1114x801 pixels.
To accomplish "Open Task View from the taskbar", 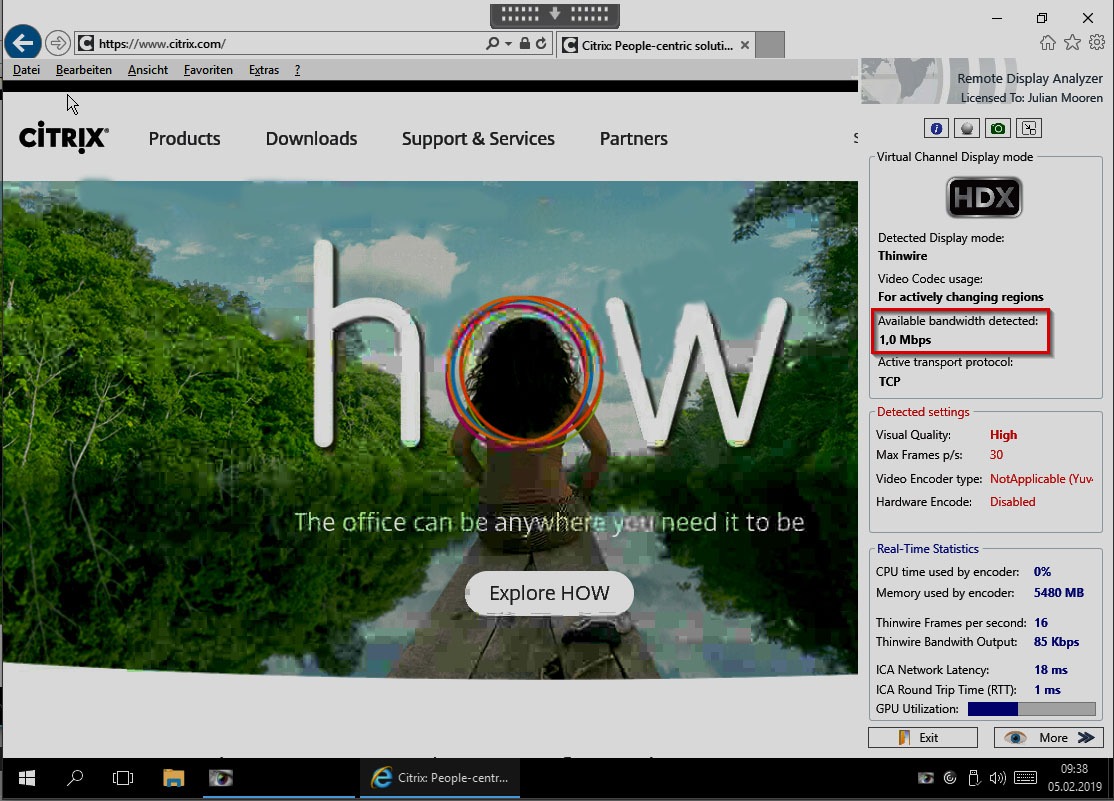I will tap(123, 778).
